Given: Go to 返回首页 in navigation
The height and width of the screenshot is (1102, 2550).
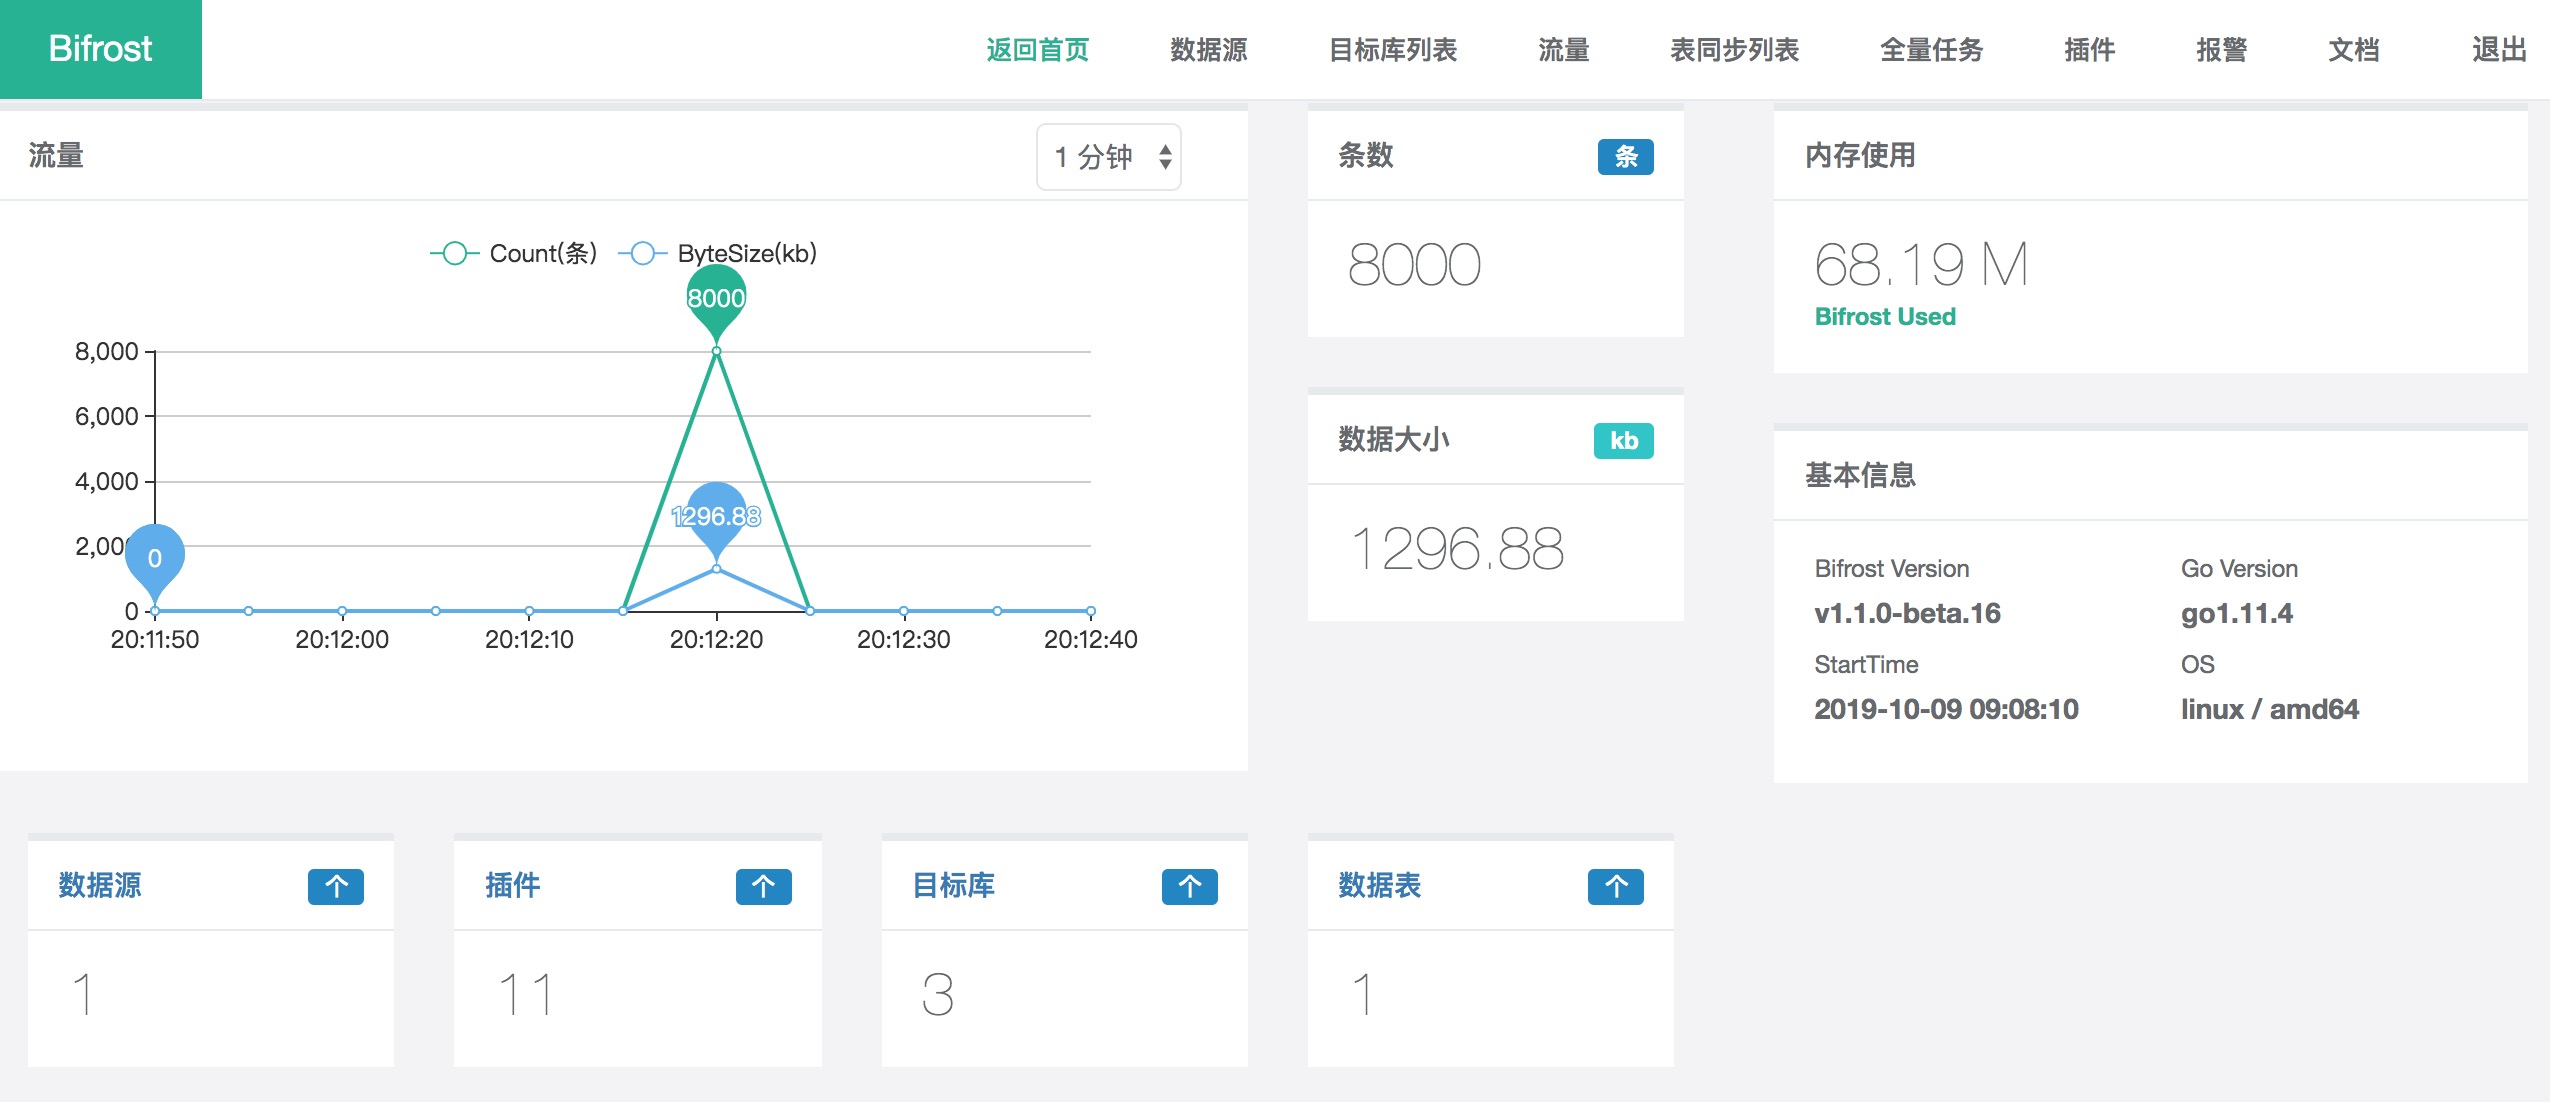Looking at the screenshot, I should click(x=1037, y=50).
